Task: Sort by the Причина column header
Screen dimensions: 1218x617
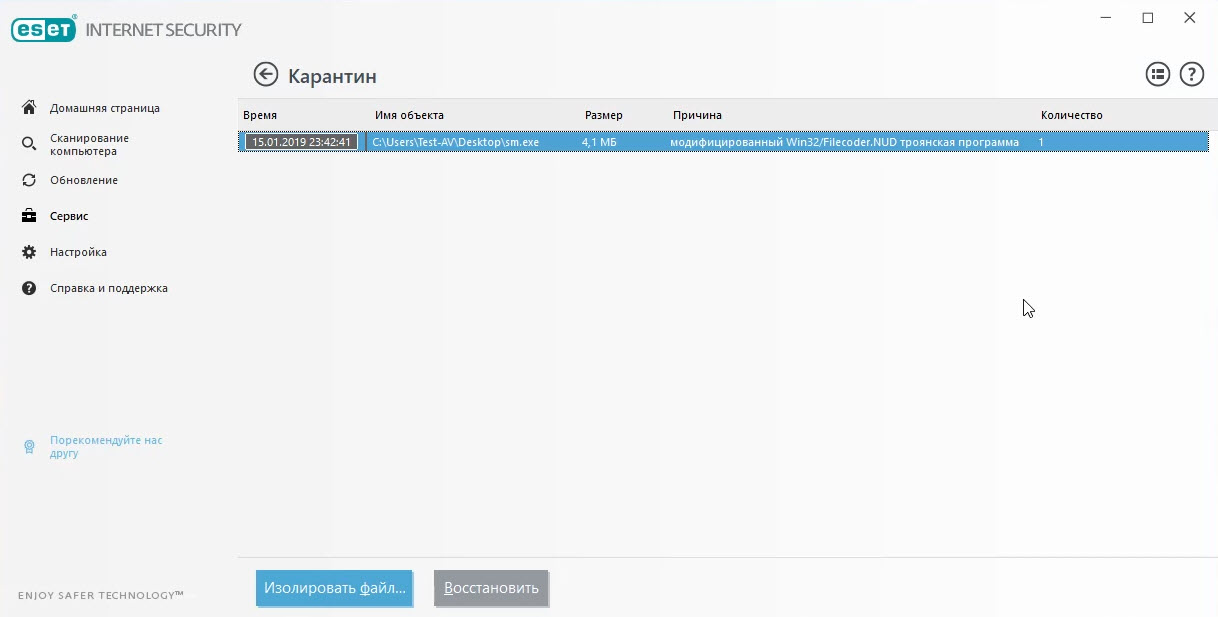Action: pyautogui.click(x=697, y=115)
